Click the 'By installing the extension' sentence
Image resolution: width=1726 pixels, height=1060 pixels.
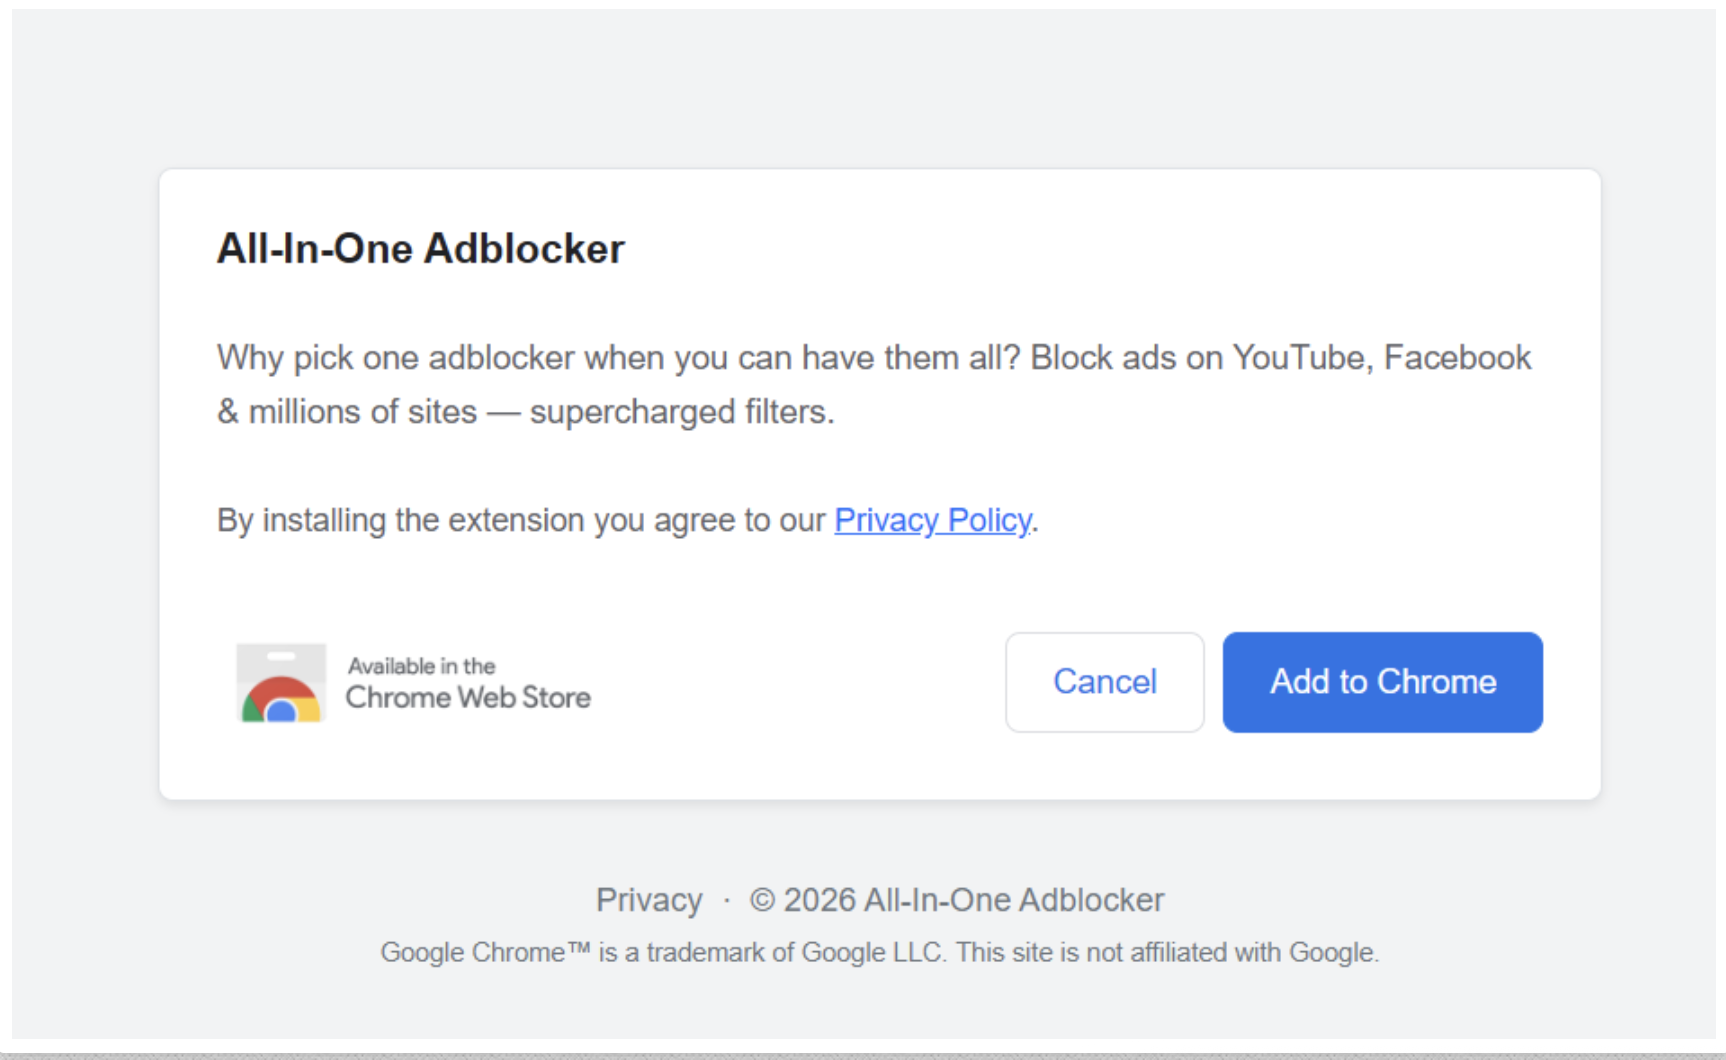coord(628,520)
